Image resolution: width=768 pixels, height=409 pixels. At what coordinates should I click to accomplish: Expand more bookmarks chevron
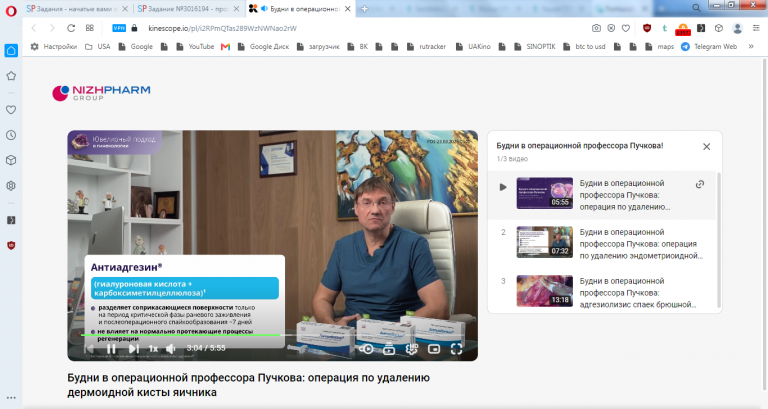click(x=751, y=47)
